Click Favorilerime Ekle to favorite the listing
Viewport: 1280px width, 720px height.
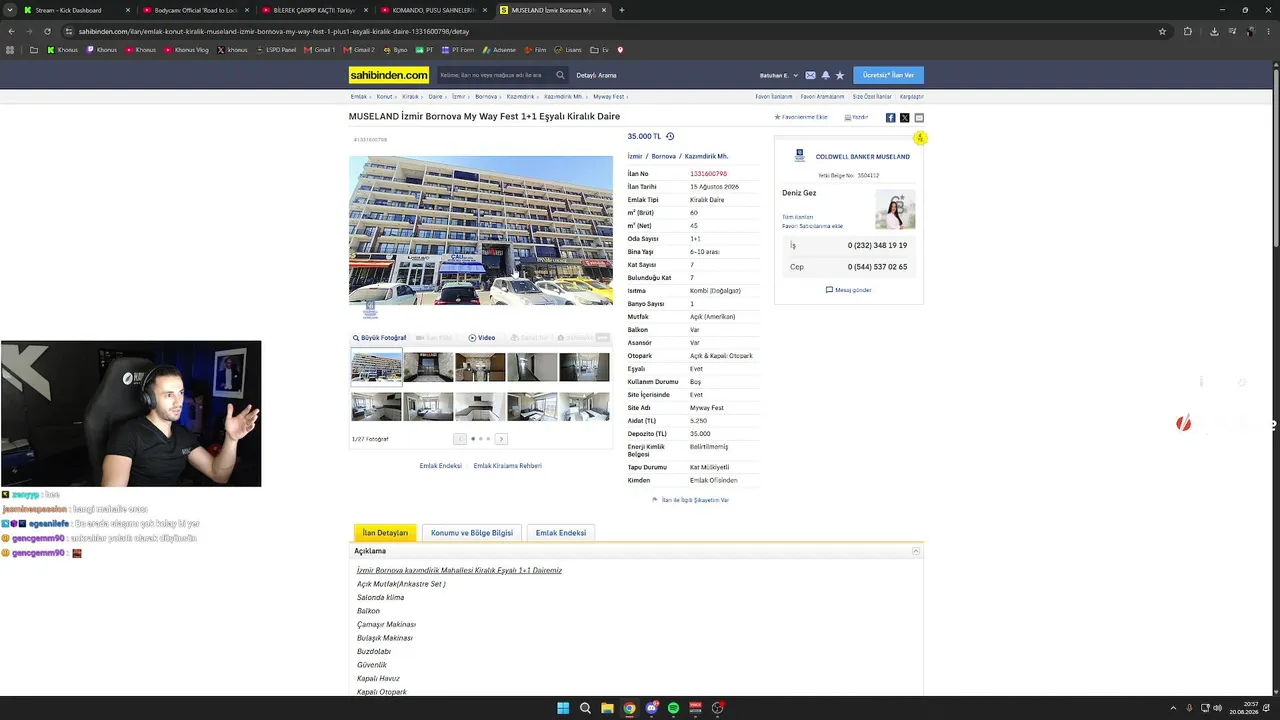(x=801, y=117)
